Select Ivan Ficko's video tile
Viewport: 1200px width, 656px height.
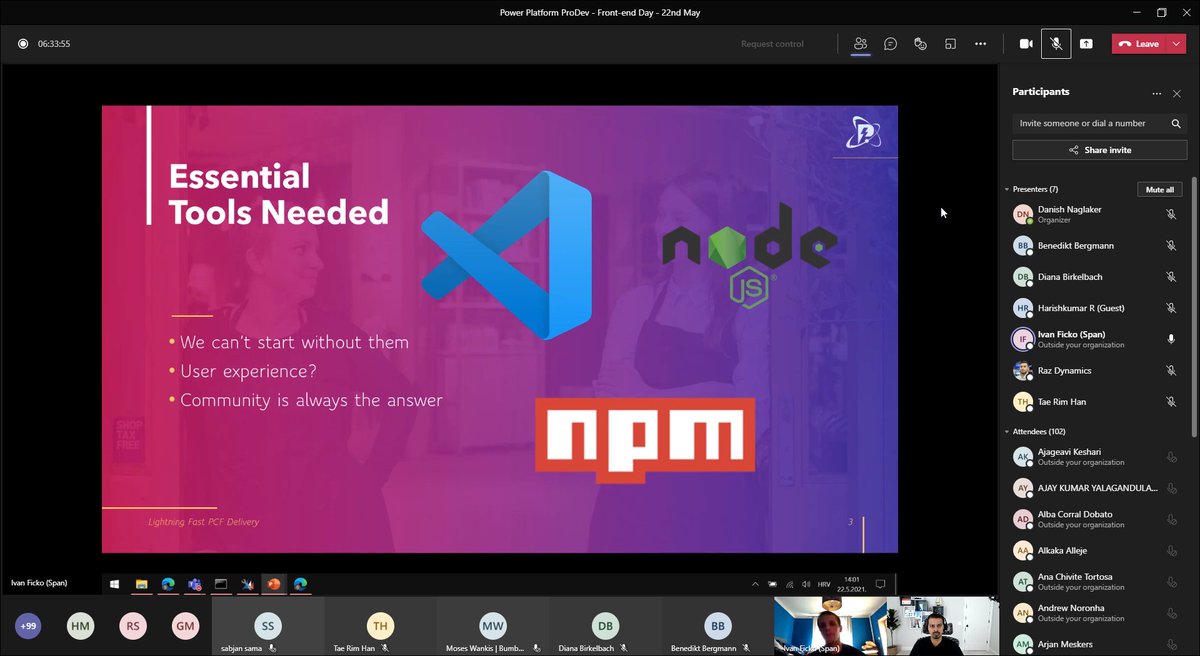(830, 627)
